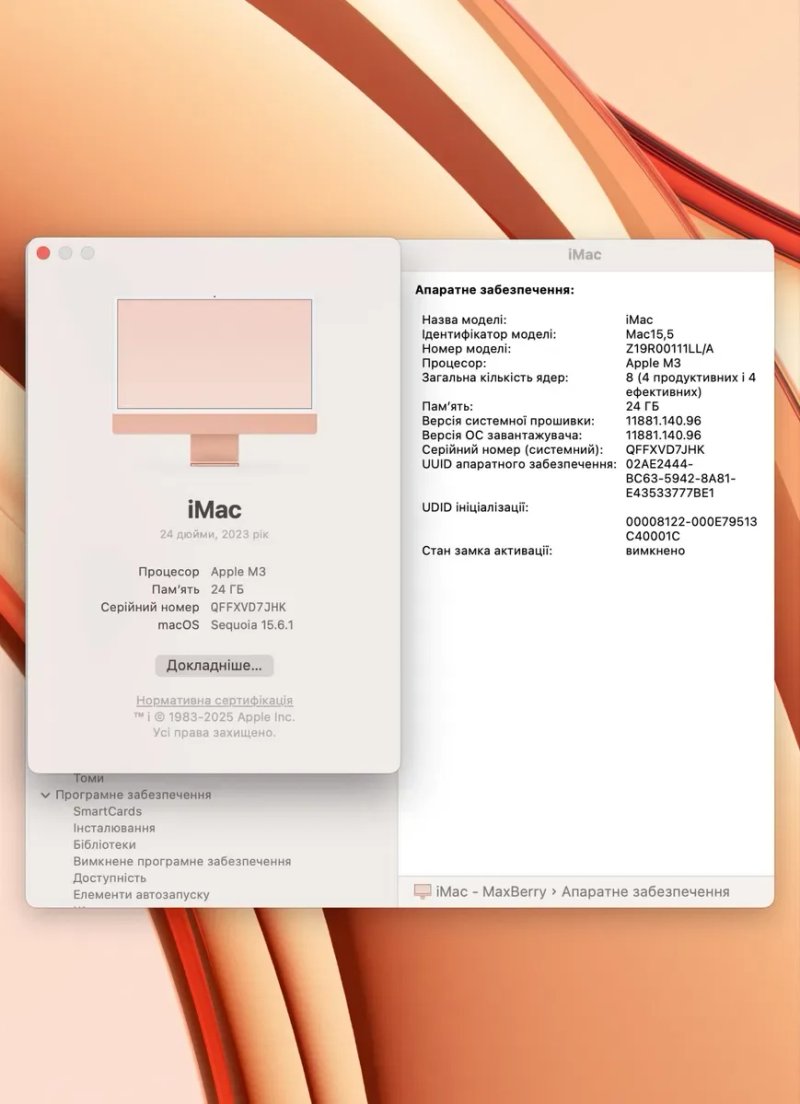Click the Докладніше… button
800x1104 pixels.
[214, 665]
